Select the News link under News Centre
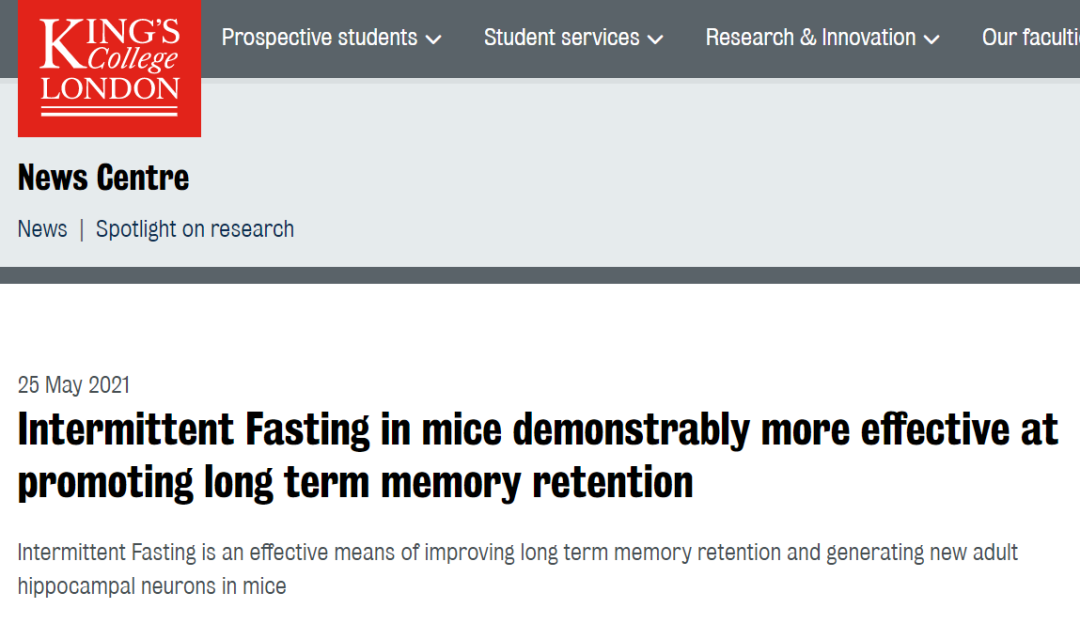The image size is (1080, 624). point(43,229)
